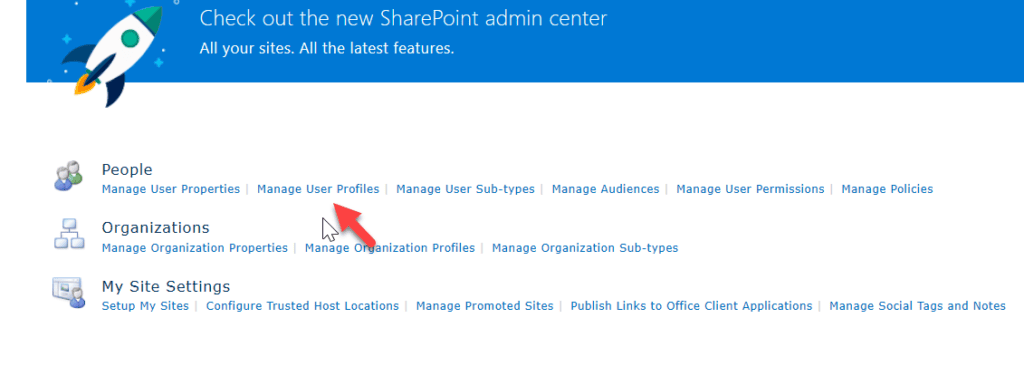Click 'All your sites. All the latest features.' text
Screen dimensions: 1024x376
point(327,48)
